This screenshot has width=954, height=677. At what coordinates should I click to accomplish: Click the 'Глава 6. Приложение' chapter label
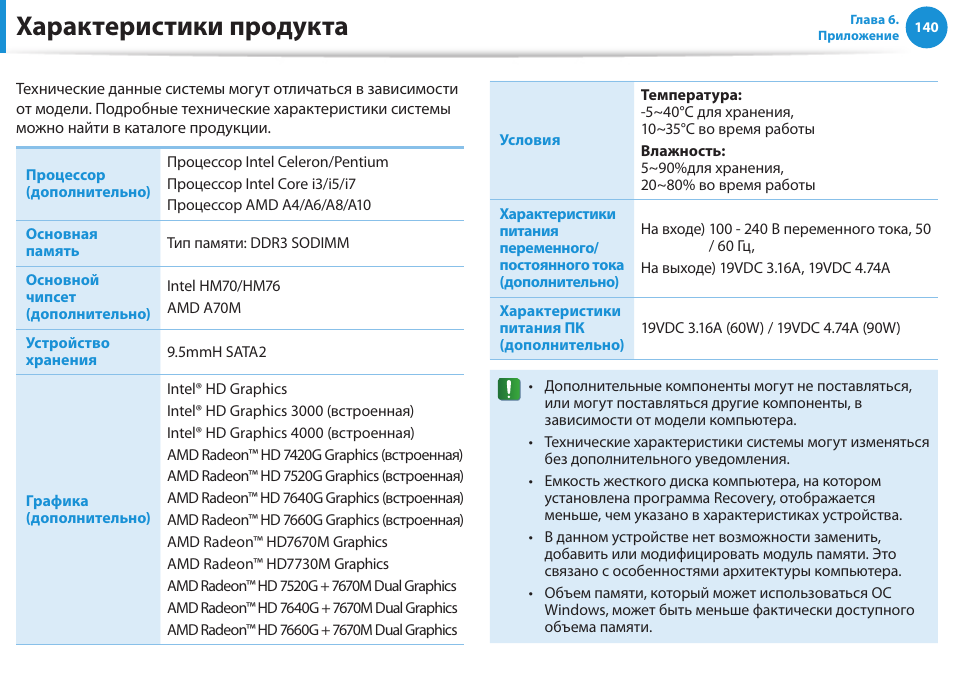click(858, 28)
